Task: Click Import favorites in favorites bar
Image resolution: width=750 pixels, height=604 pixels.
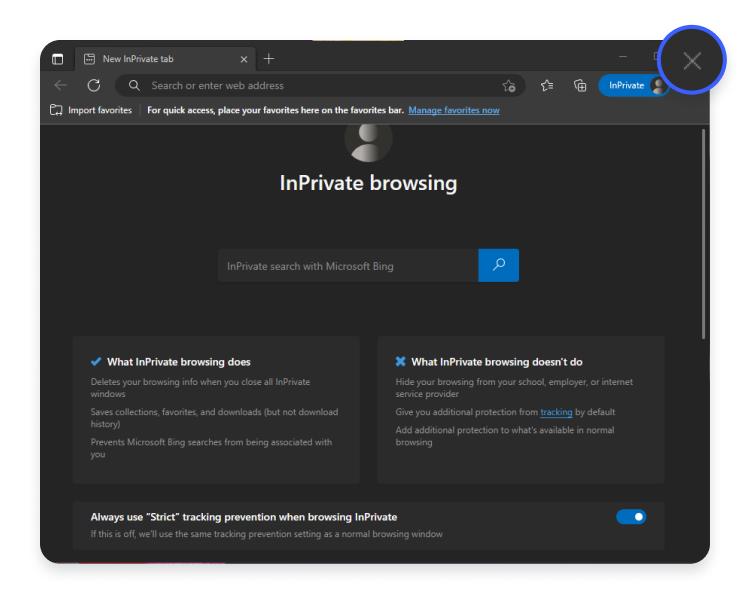Action: pos(91,110)
